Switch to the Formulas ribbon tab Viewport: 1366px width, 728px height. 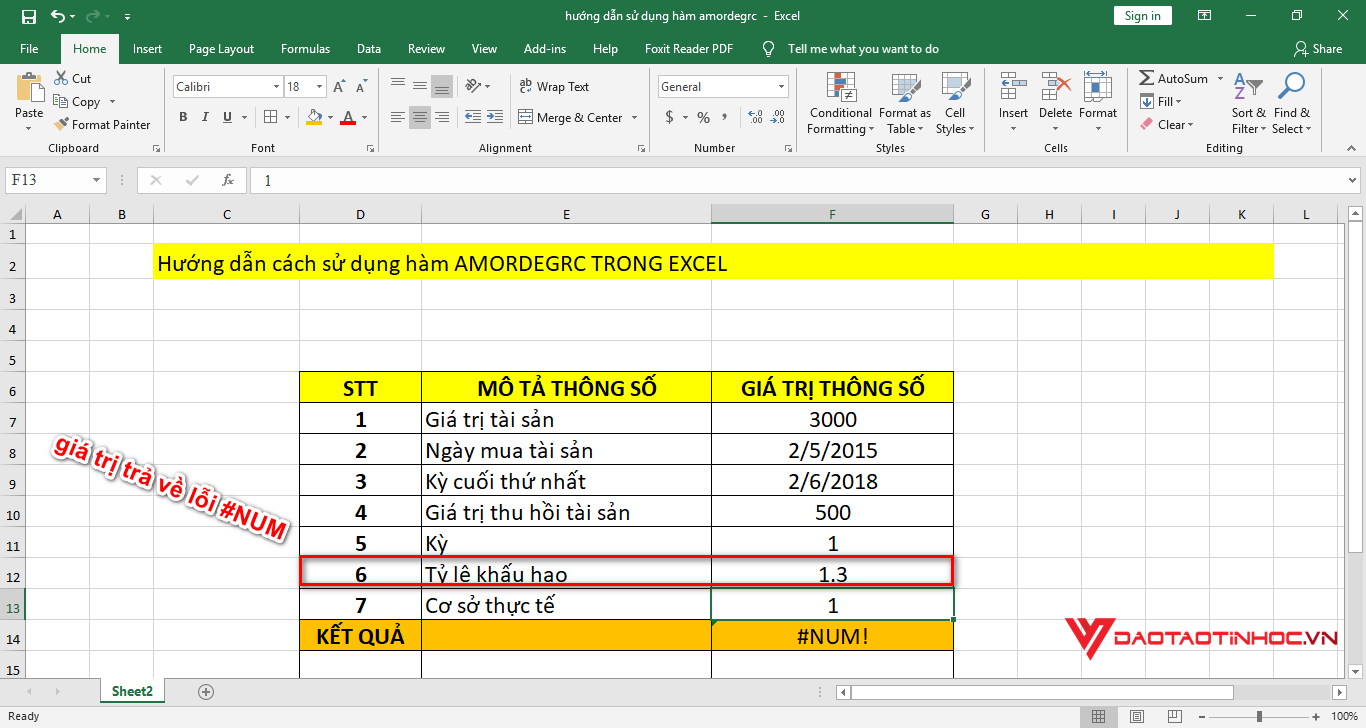(x=305, y=49)
